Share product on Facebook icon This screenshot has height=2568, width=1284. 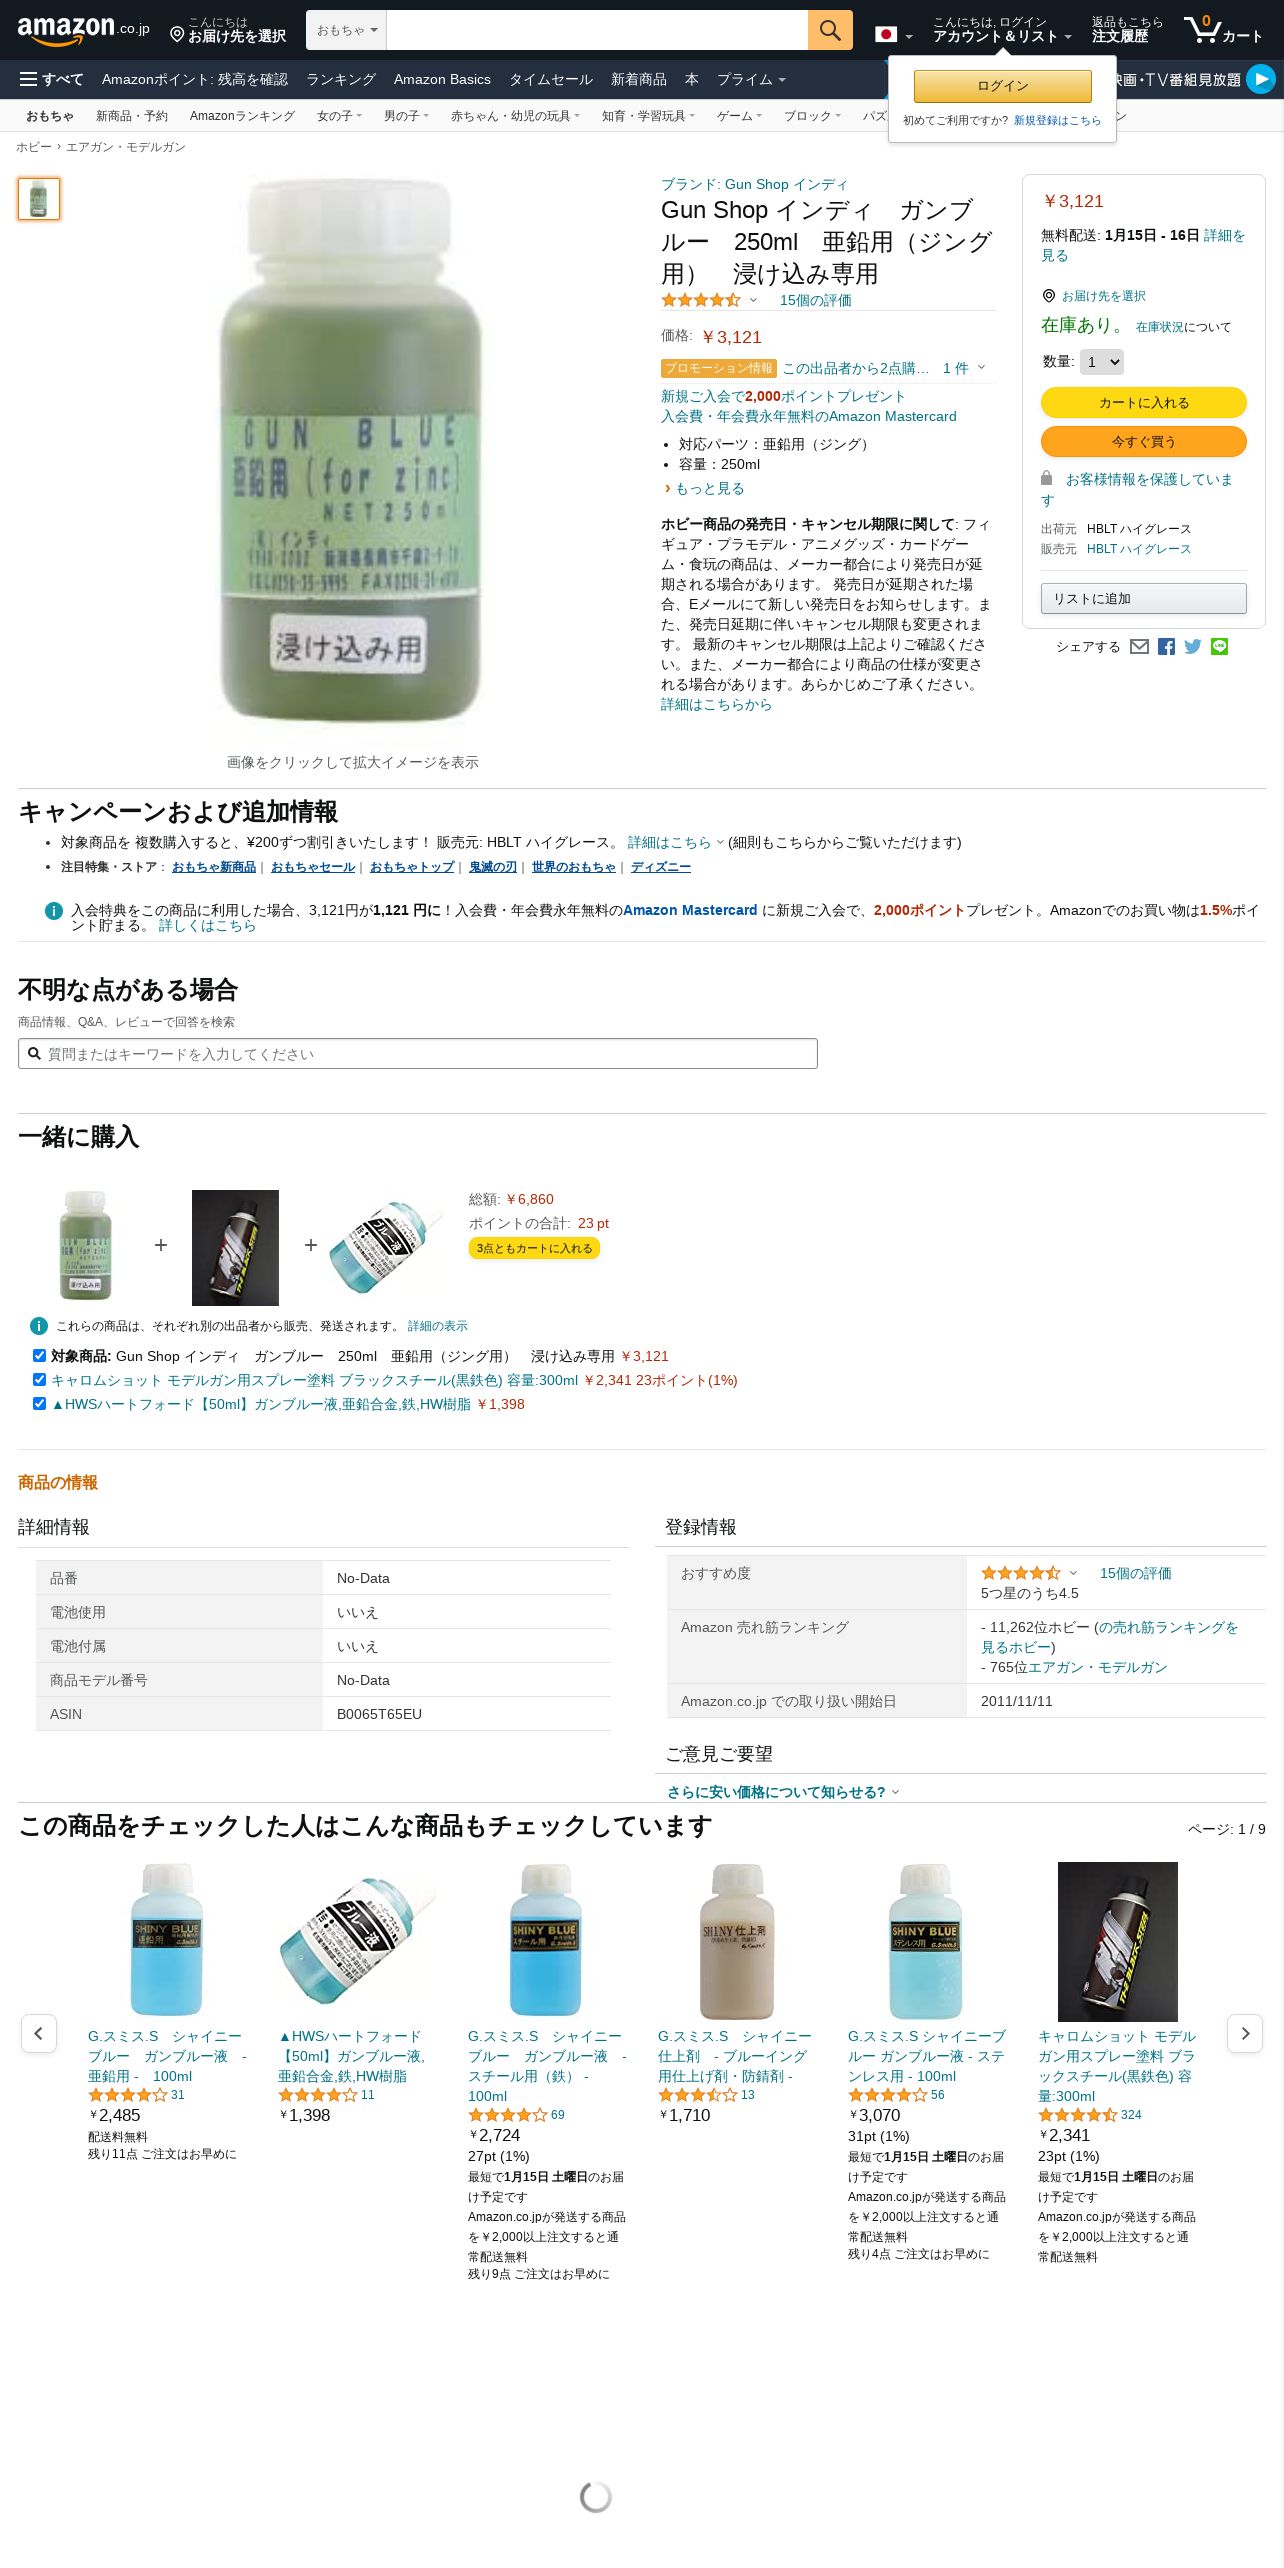(1166, 646)
